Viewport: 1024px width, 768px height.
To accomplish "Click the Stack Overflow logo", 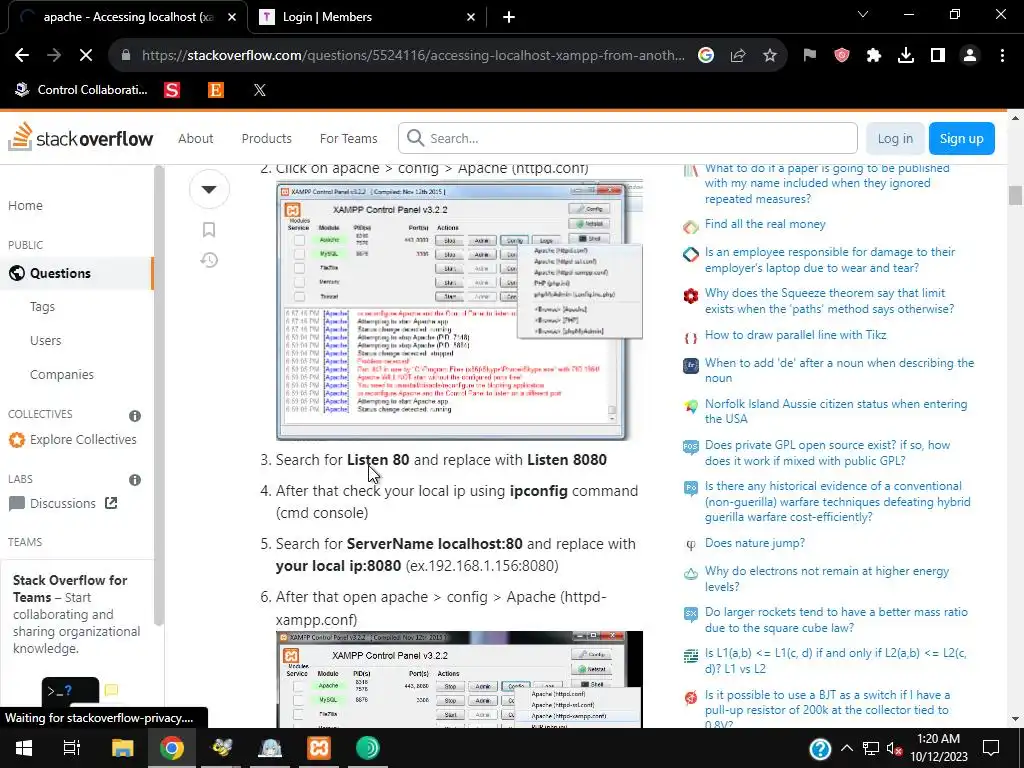I will click(x=81, y=138).
